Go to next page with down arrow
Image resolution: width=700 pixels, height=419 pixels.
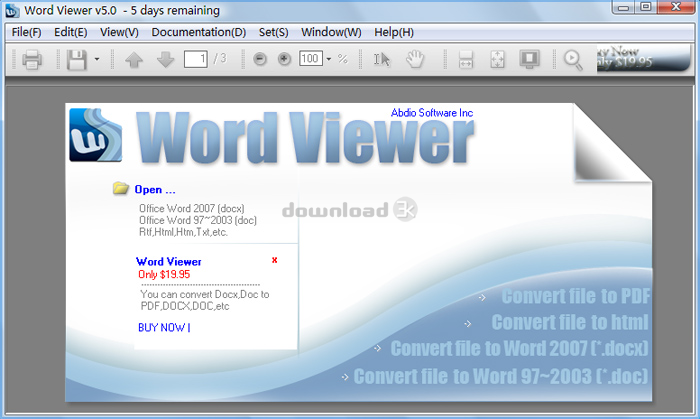(166, 59)
